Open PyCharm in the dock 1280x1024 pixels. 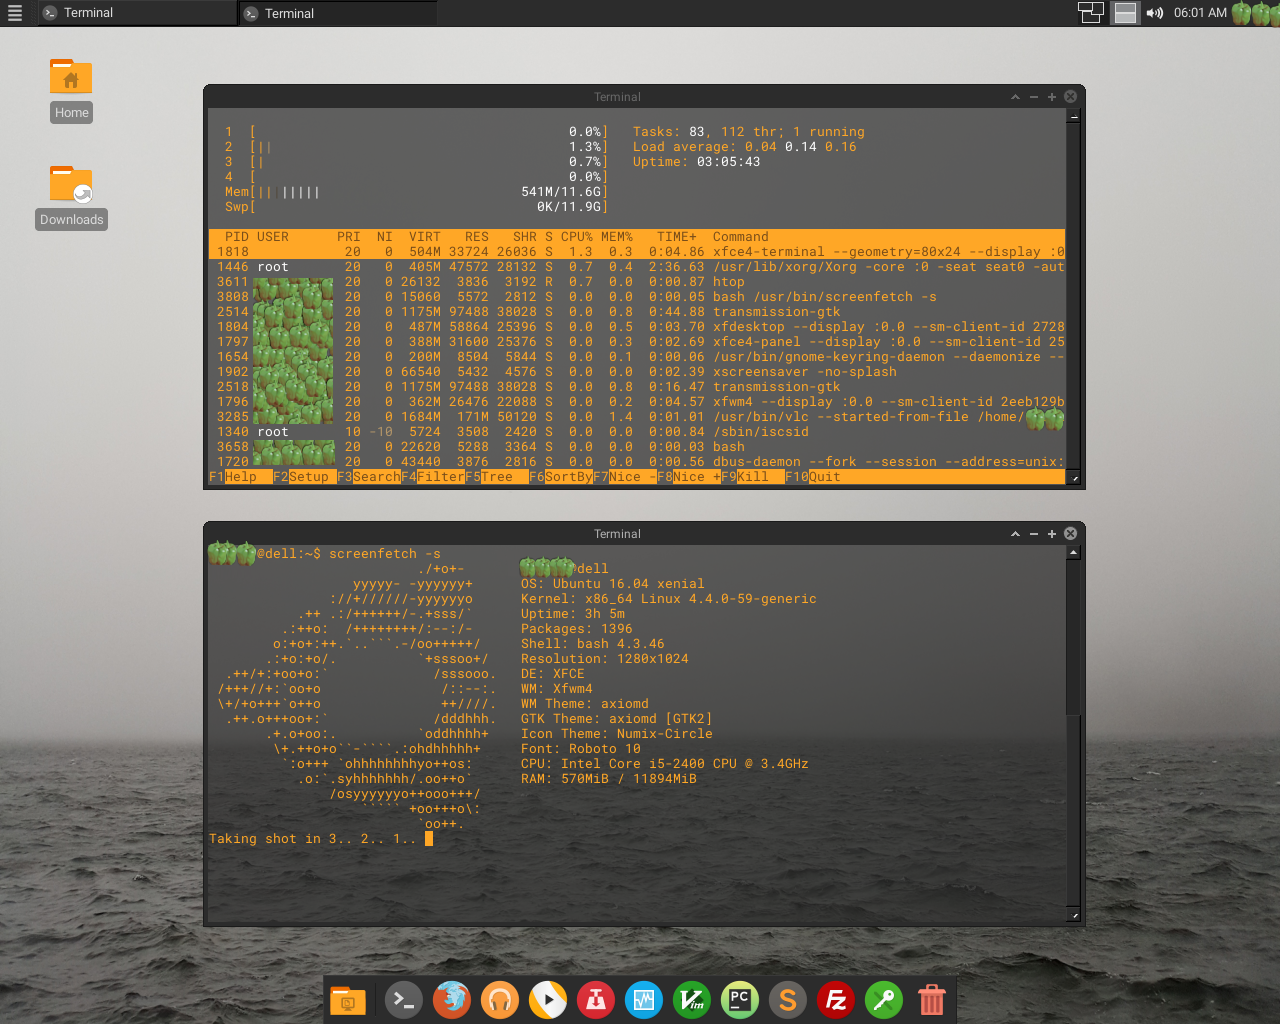click(x=739, y=999)
